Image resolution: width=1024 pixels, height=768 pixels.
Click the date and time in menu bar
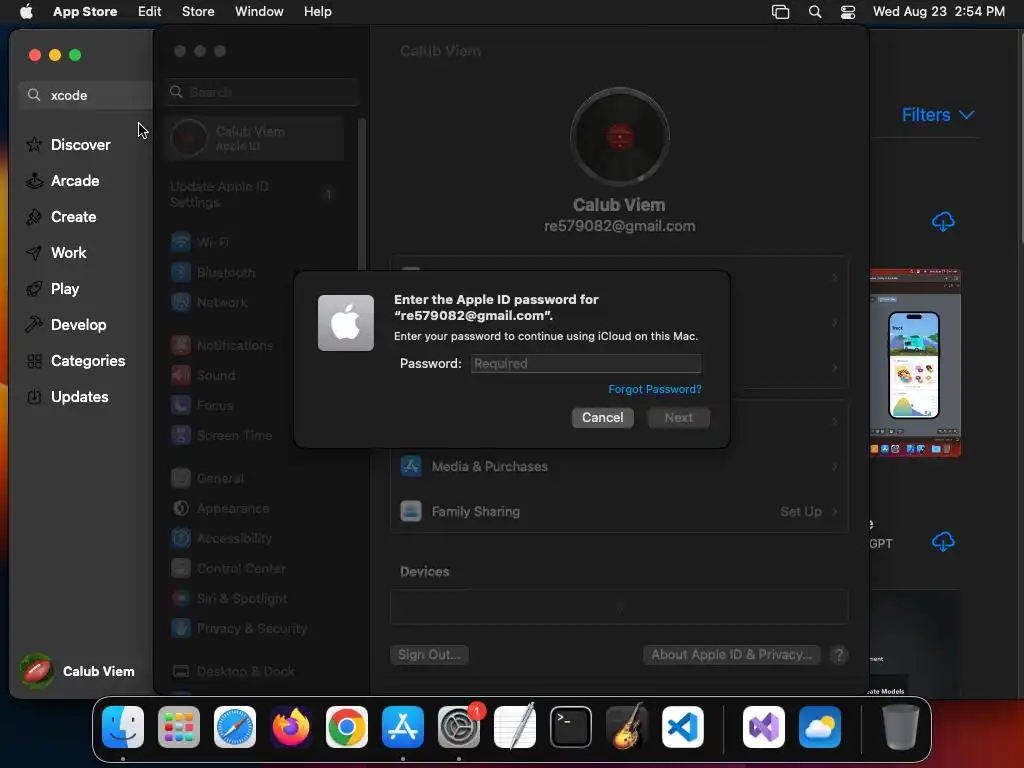(938, 12)
